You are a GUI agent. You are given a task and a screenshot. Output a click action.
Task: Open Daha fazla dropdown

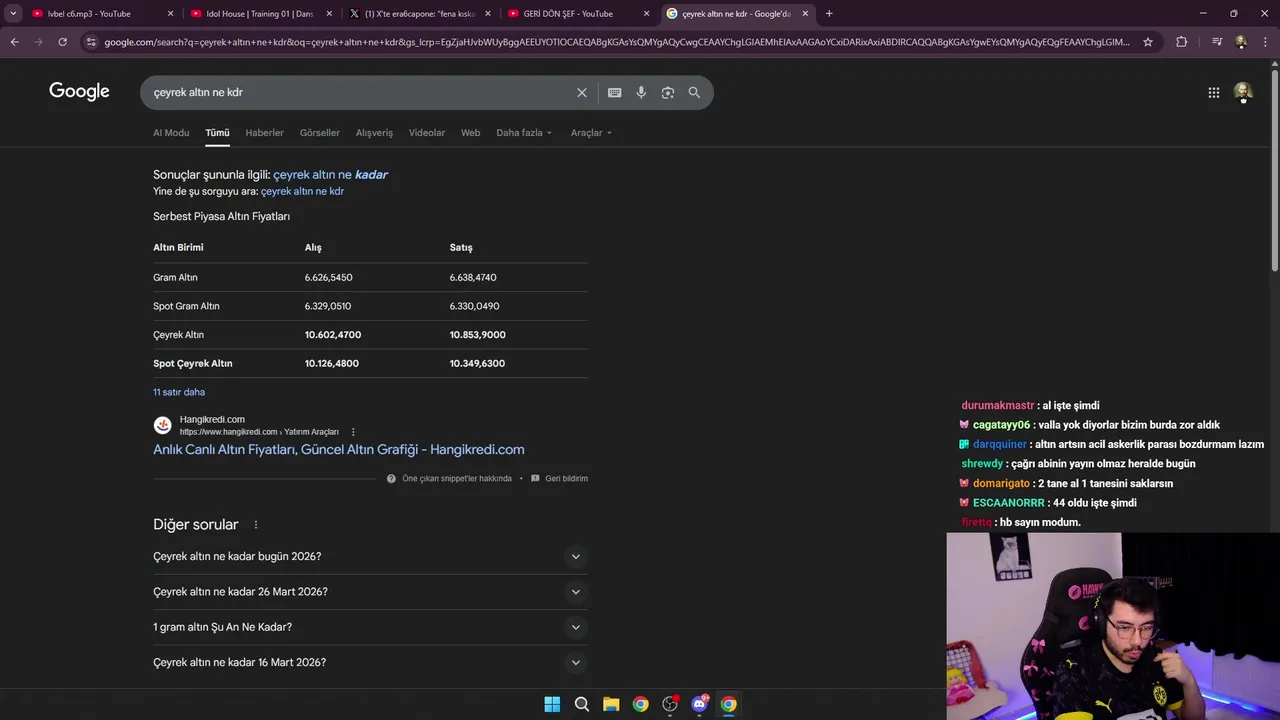[x=524, y=133]
